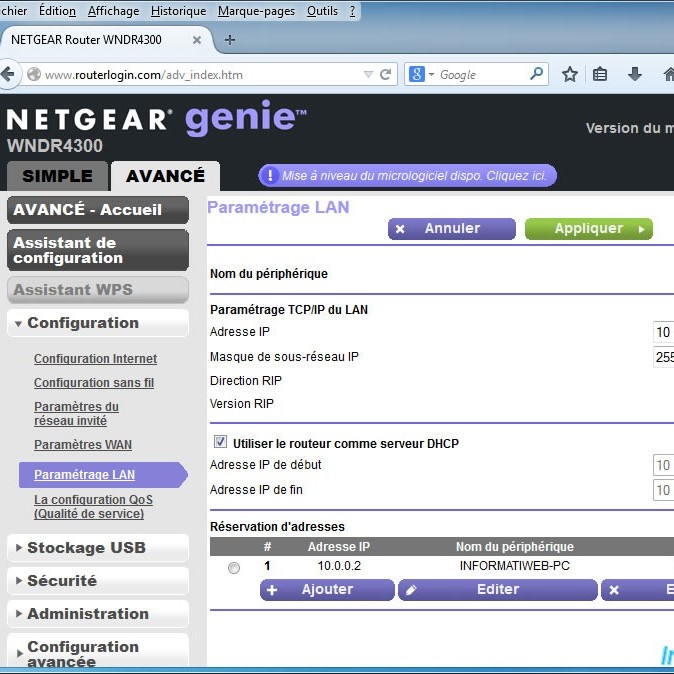Click the 10.0.0.2 address cell
This screenshot has width=674, height=674.
[x=339, y=566]
